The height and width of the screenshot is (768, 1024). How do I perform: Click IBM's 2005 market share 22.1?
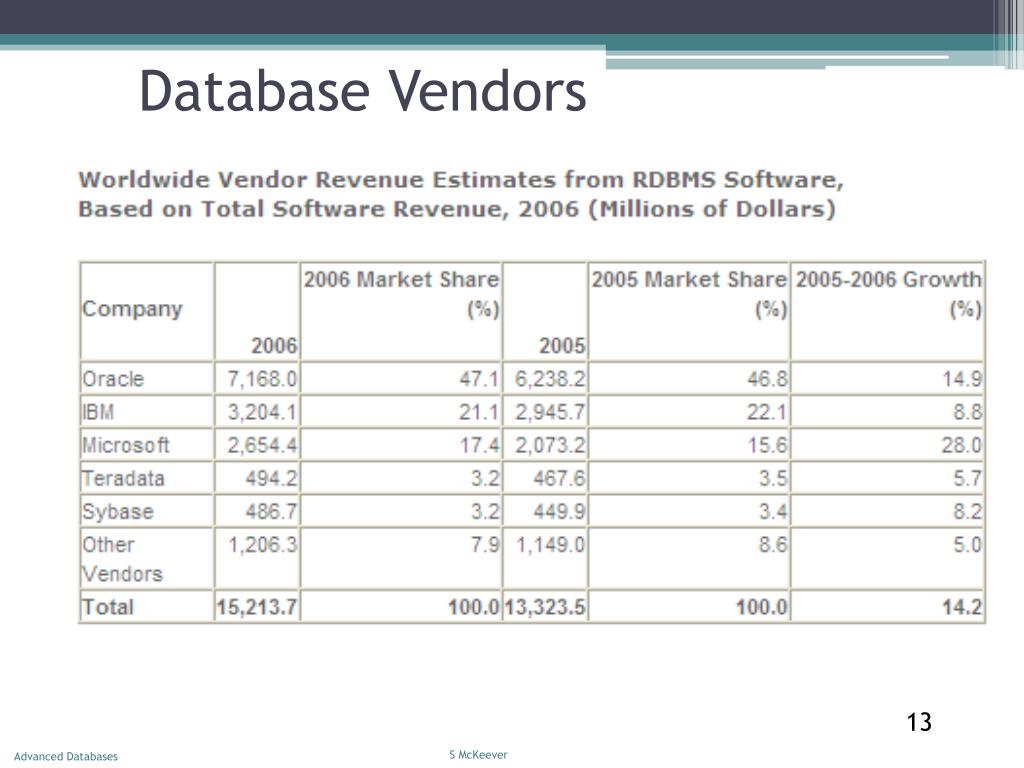(767, 412)
